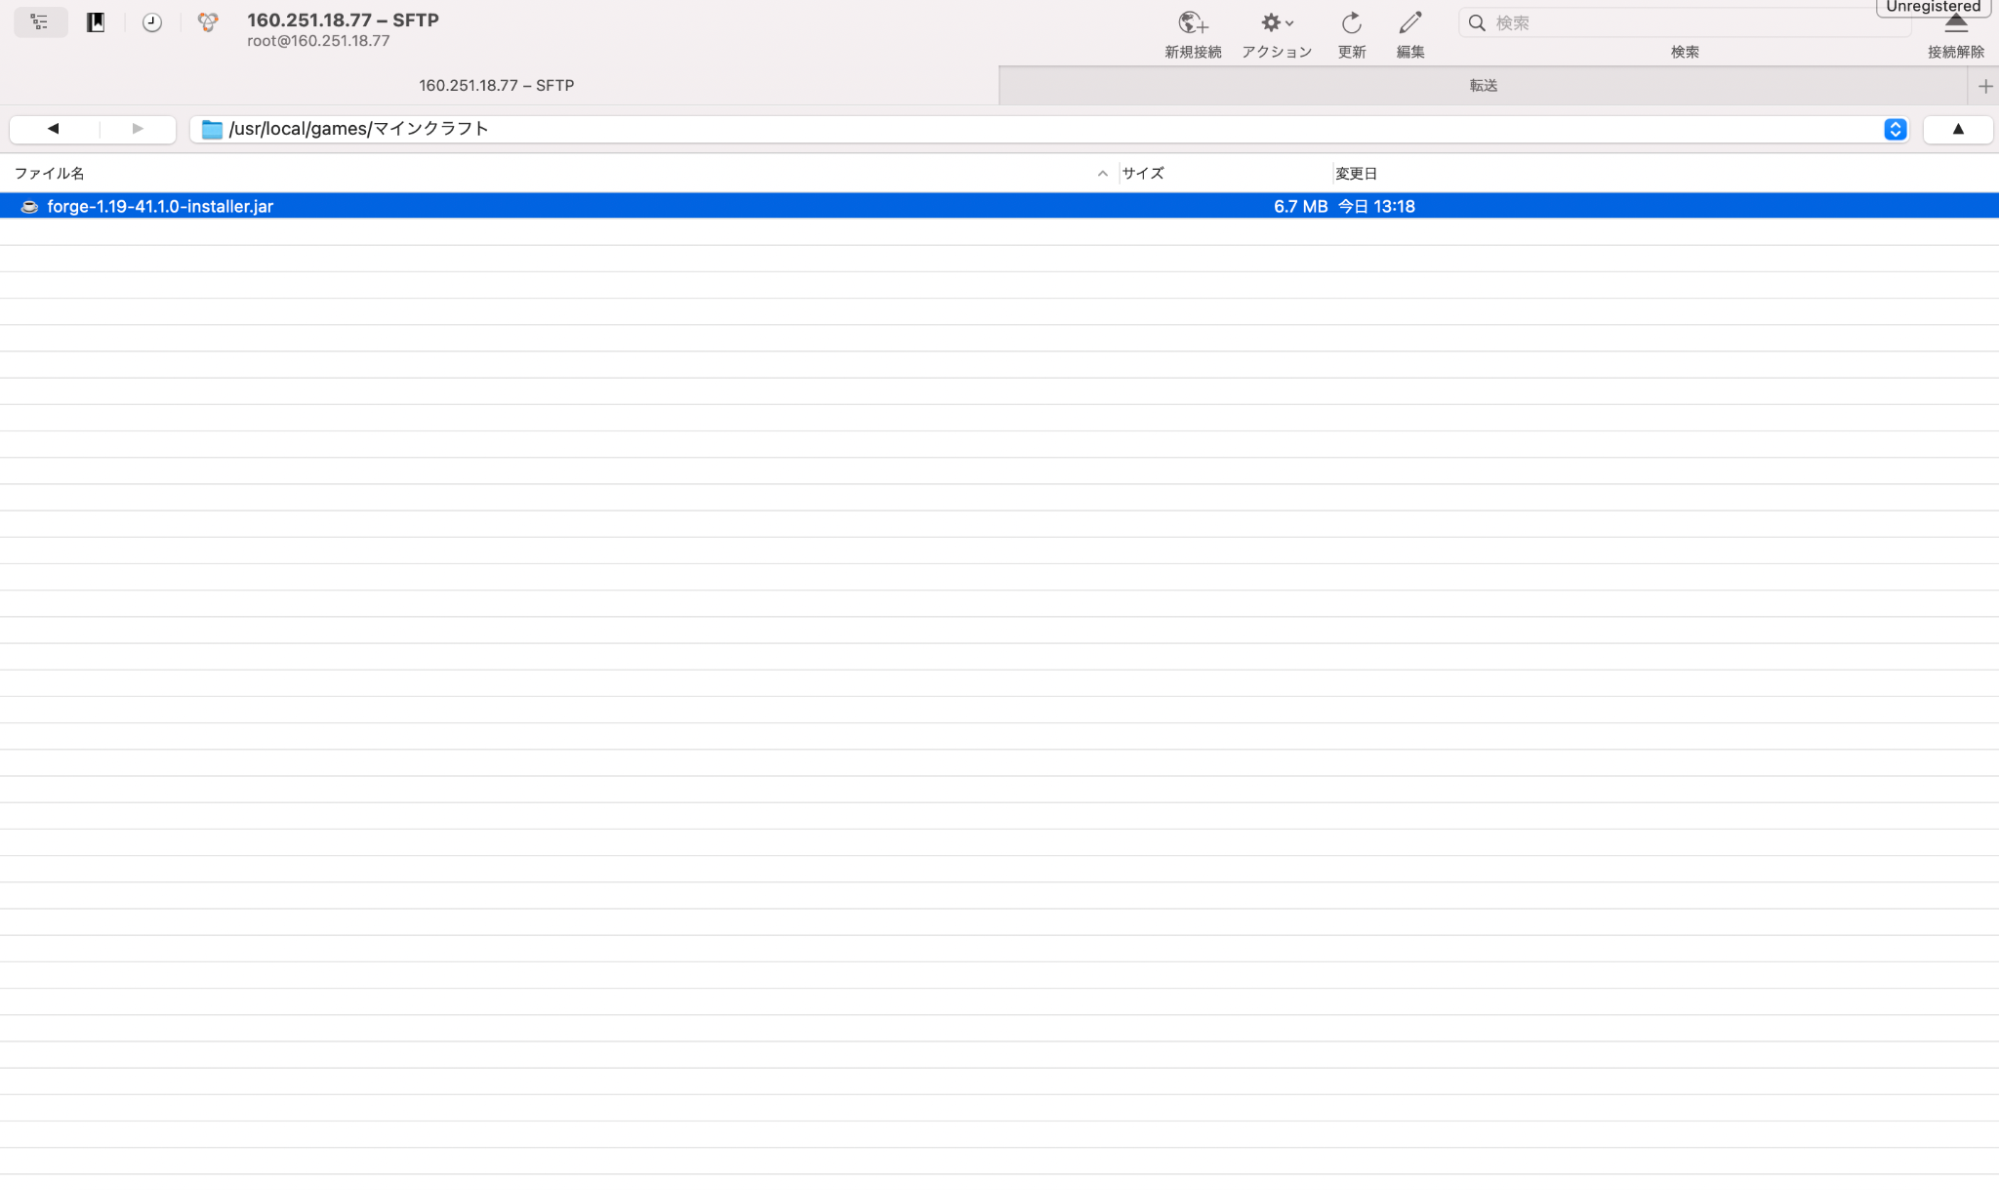Click the folder icon in path bar
The image size is (1999, 1190).
coord(212,129)
